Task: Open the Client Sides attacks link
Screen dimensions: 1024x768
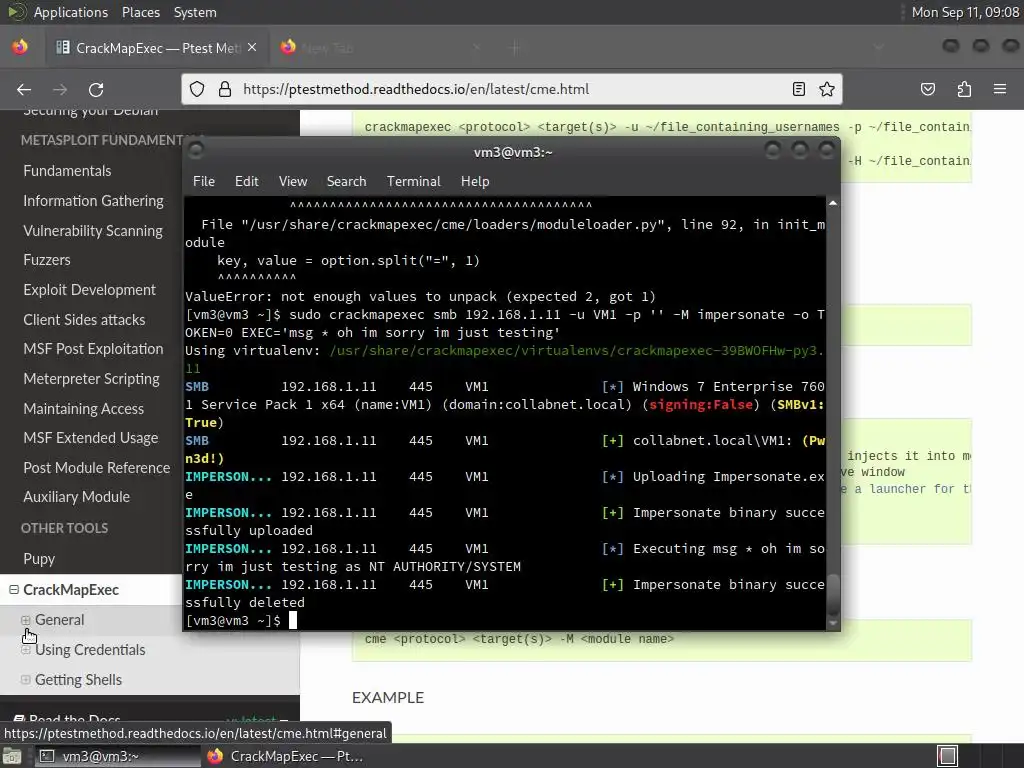Action: [84, 319]
